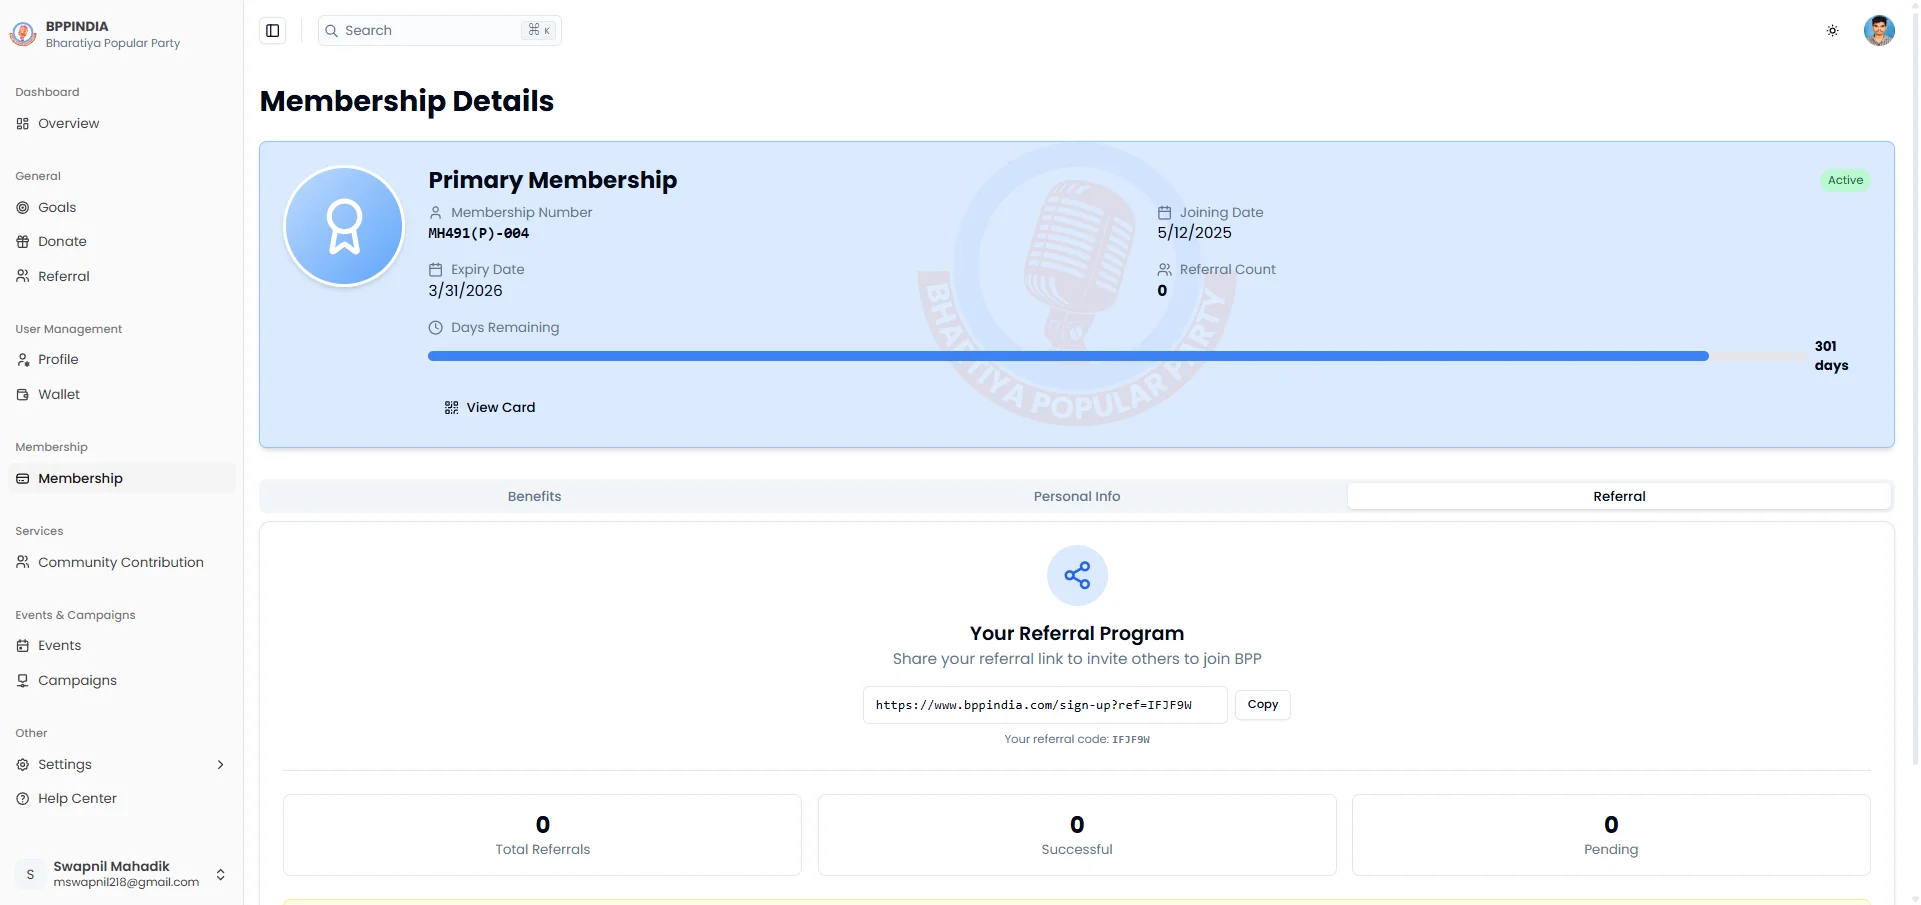1921x905 pixels.
Task: Click the search magnifier icon
Action: click(332, 31)
